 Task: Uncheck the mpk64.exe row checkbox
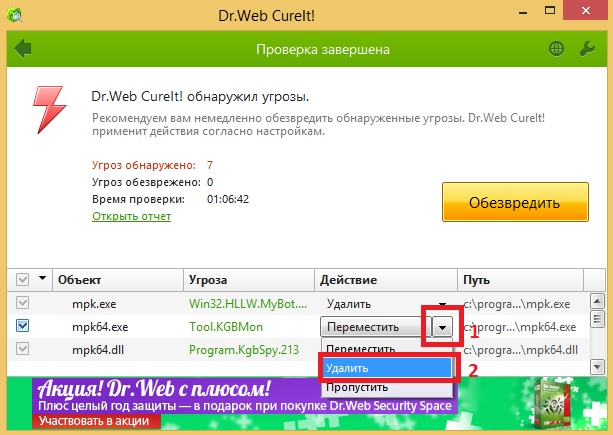click(x=23, y=326)
